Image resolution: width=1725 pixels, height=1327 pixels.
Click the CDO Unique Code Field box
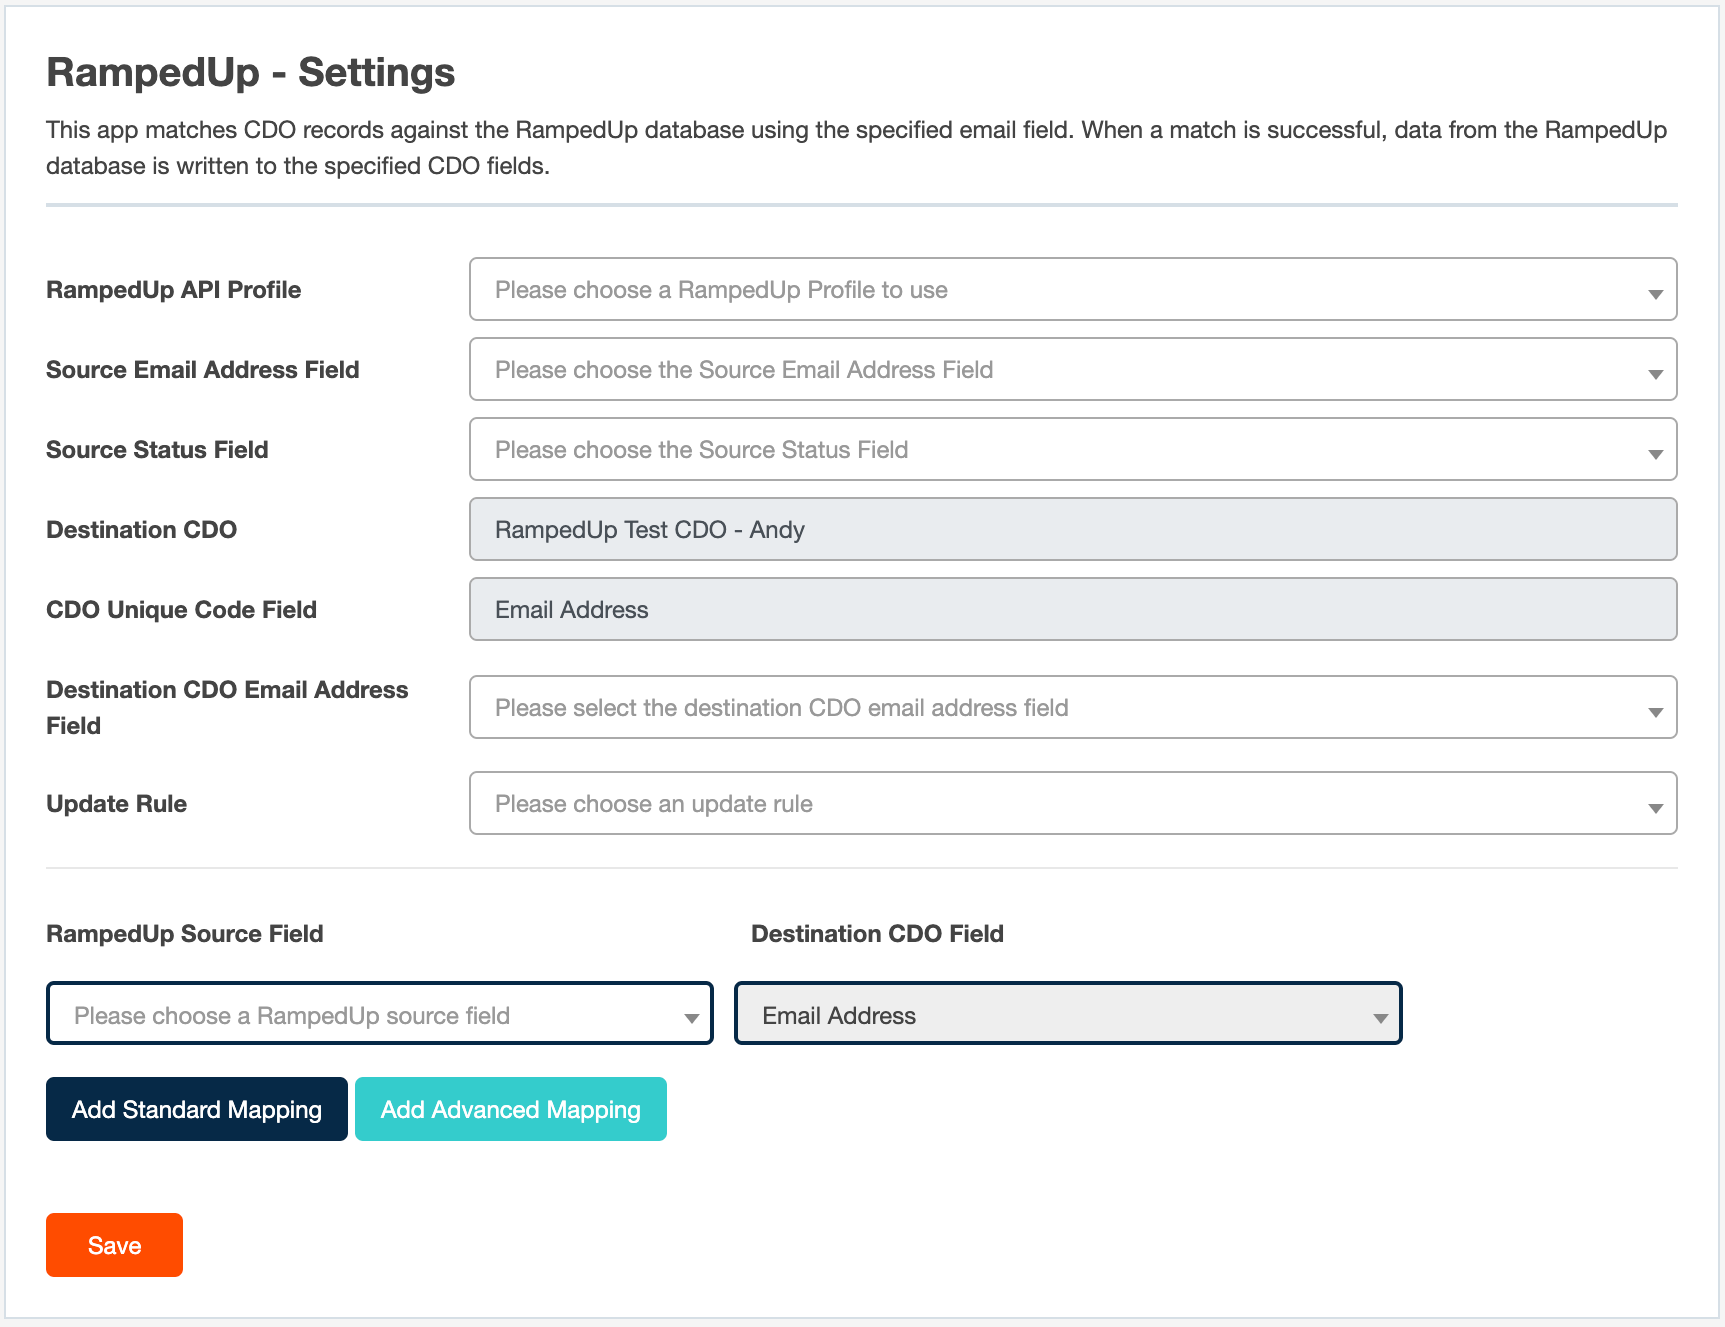tap(1073, 609)
